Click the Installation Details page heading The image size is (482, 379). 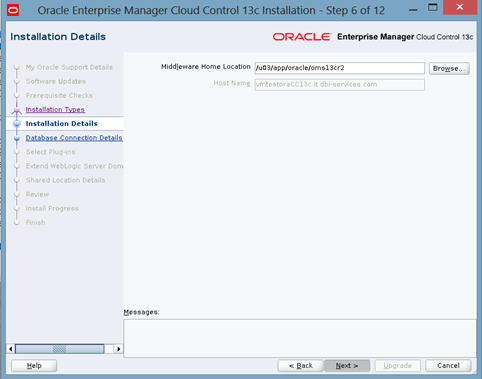58,37
